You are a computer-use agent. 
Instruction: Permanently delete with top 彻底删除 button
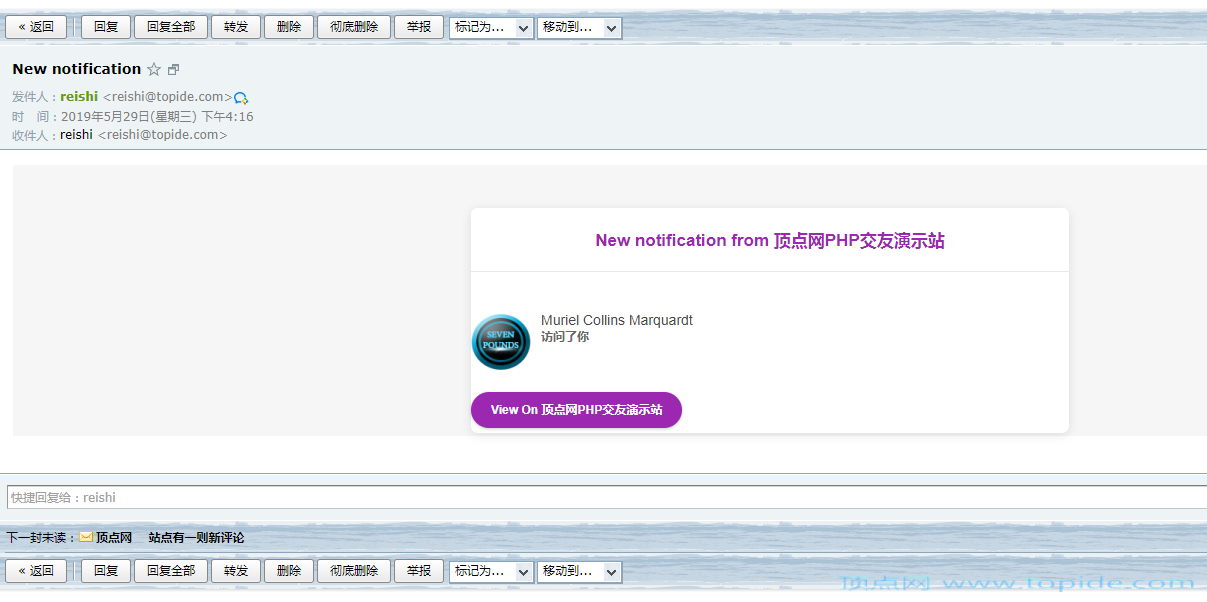coord(354,27)
